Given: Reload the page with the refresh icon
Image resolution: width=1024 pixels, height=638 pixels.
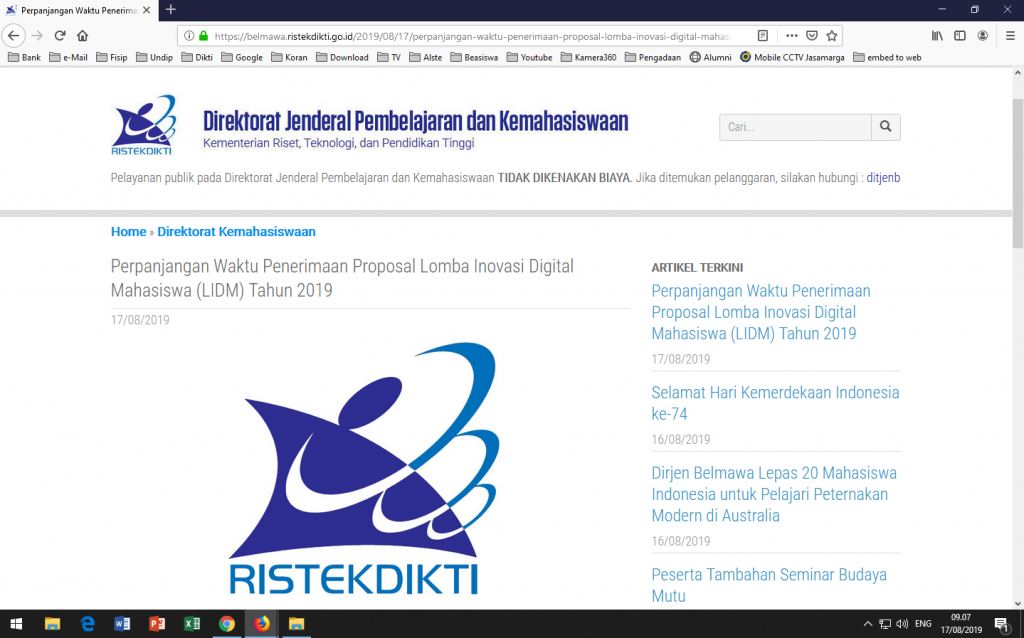Looking at the screenshot, I should click(60, 36).
